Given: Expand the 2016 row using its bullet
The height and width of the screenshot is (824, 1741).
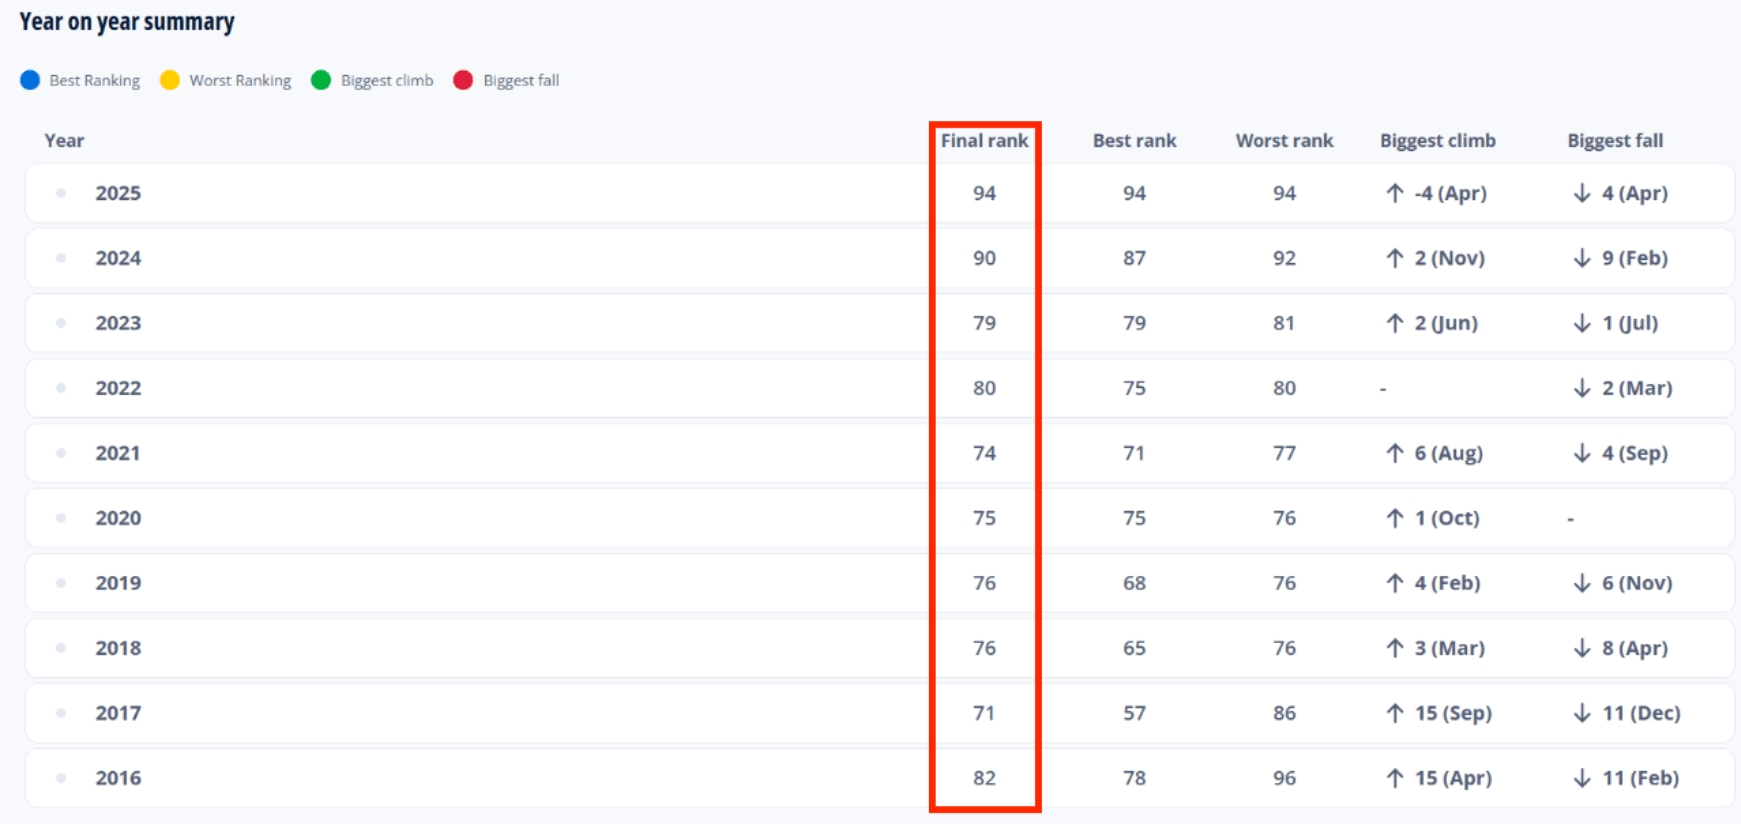Looking at the screenshot, I should (61, 778).
